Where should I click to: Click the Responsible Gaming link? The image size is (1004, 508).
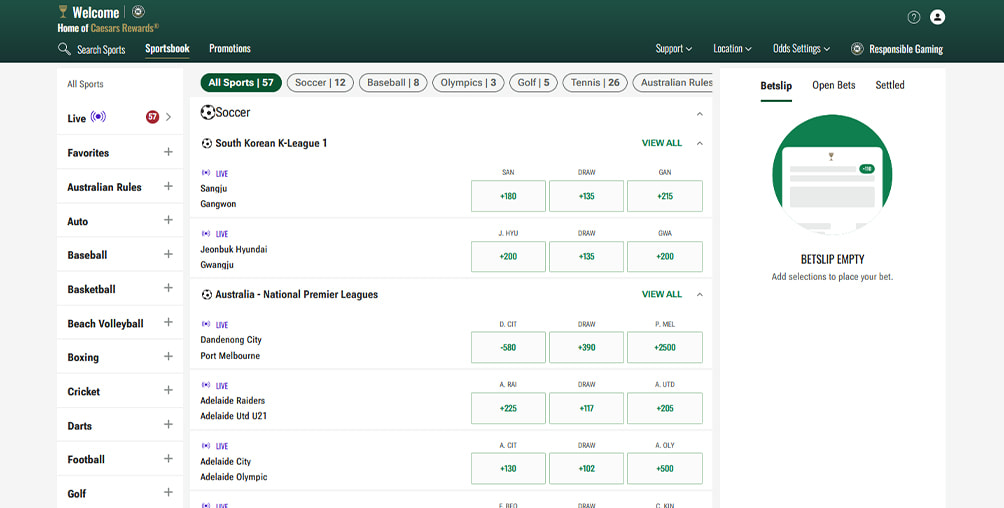(x=905, y=49)
